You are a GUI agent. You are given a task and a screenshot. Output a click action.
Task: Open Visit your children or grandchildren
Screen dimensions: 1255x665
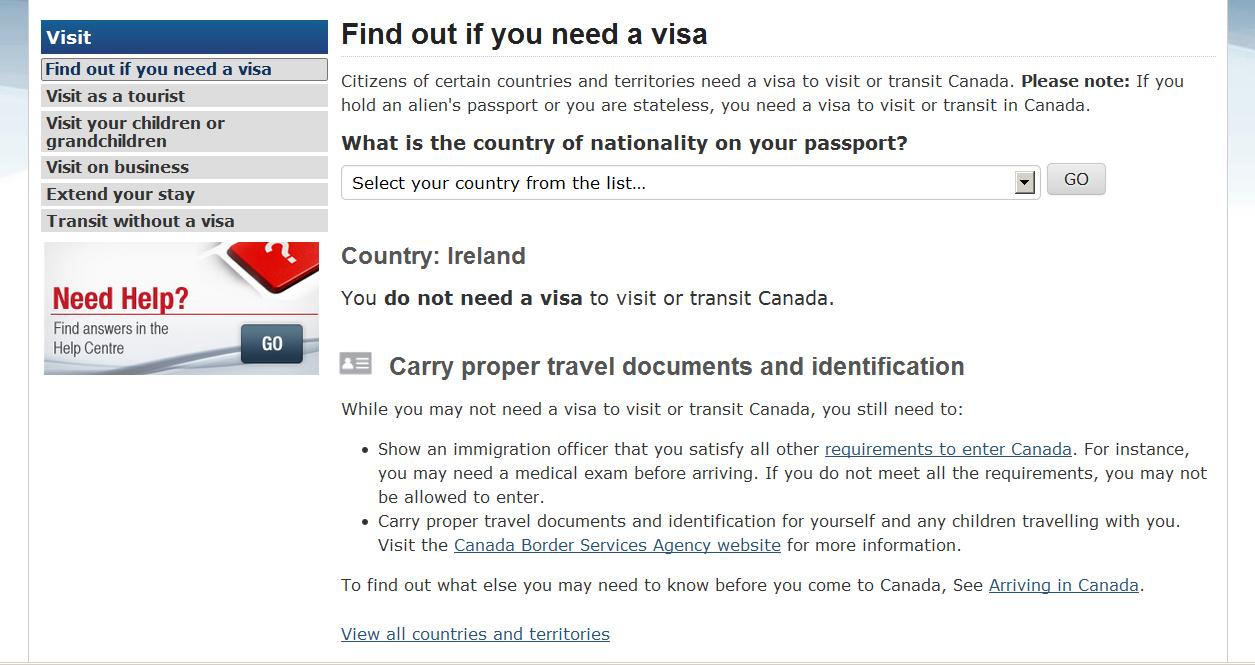185,132
